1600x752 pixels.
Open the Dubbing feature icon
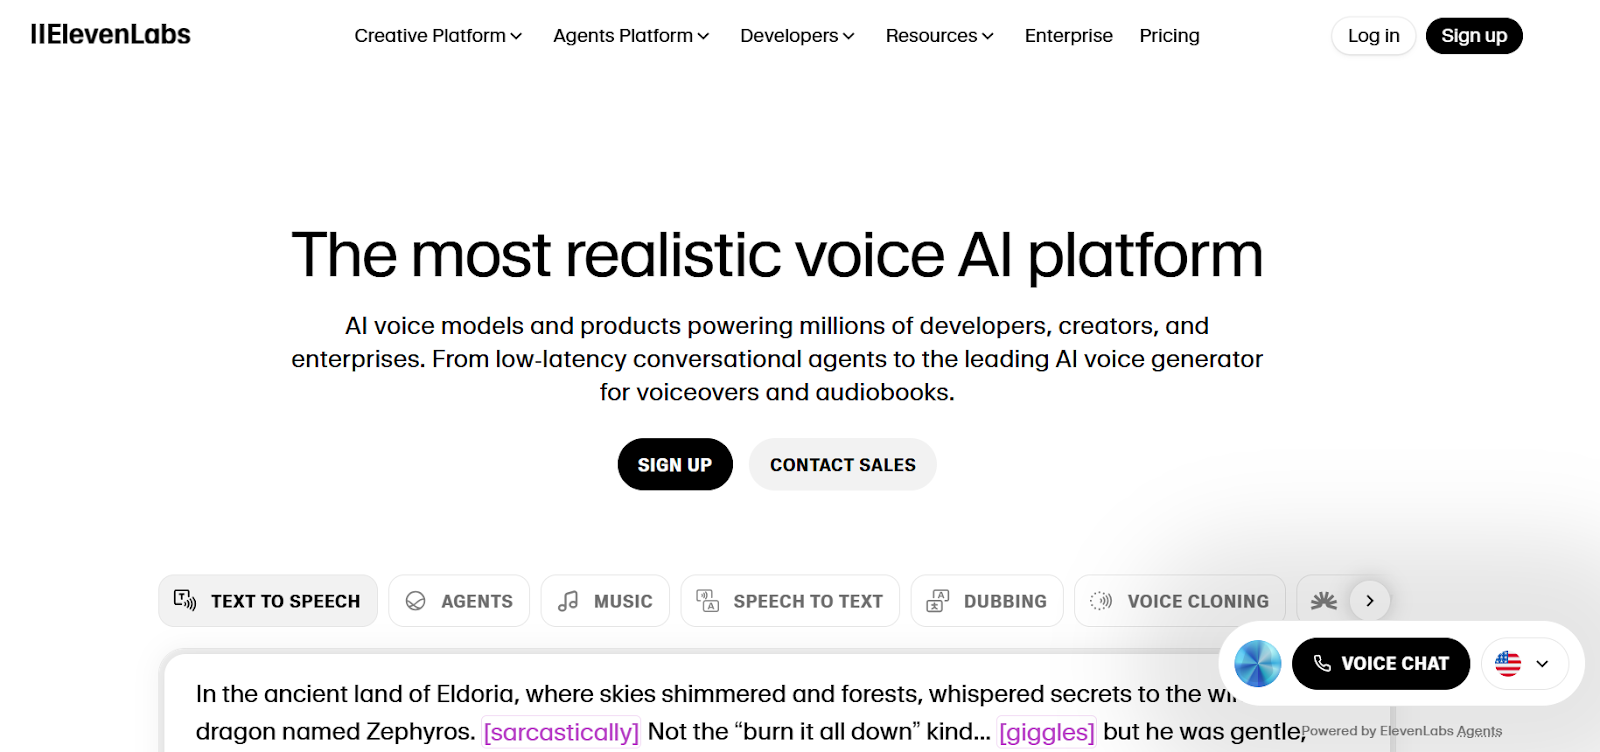point(938,600)
